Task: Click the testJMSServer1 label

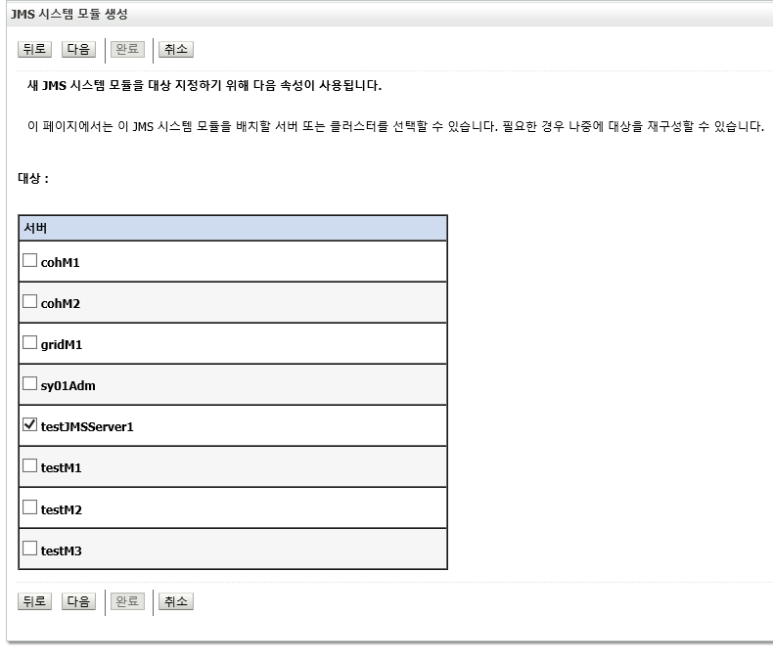Action: (87, 427)
